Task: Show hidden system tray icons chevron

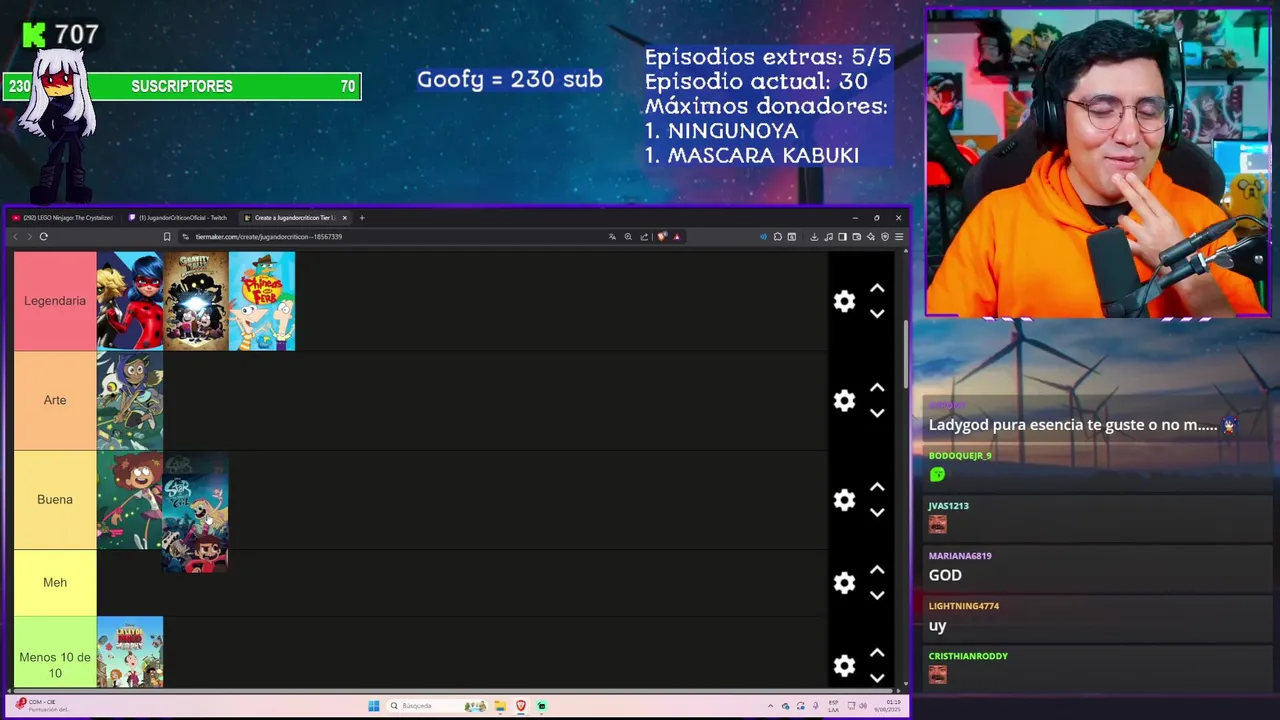Action: [771, 706]
